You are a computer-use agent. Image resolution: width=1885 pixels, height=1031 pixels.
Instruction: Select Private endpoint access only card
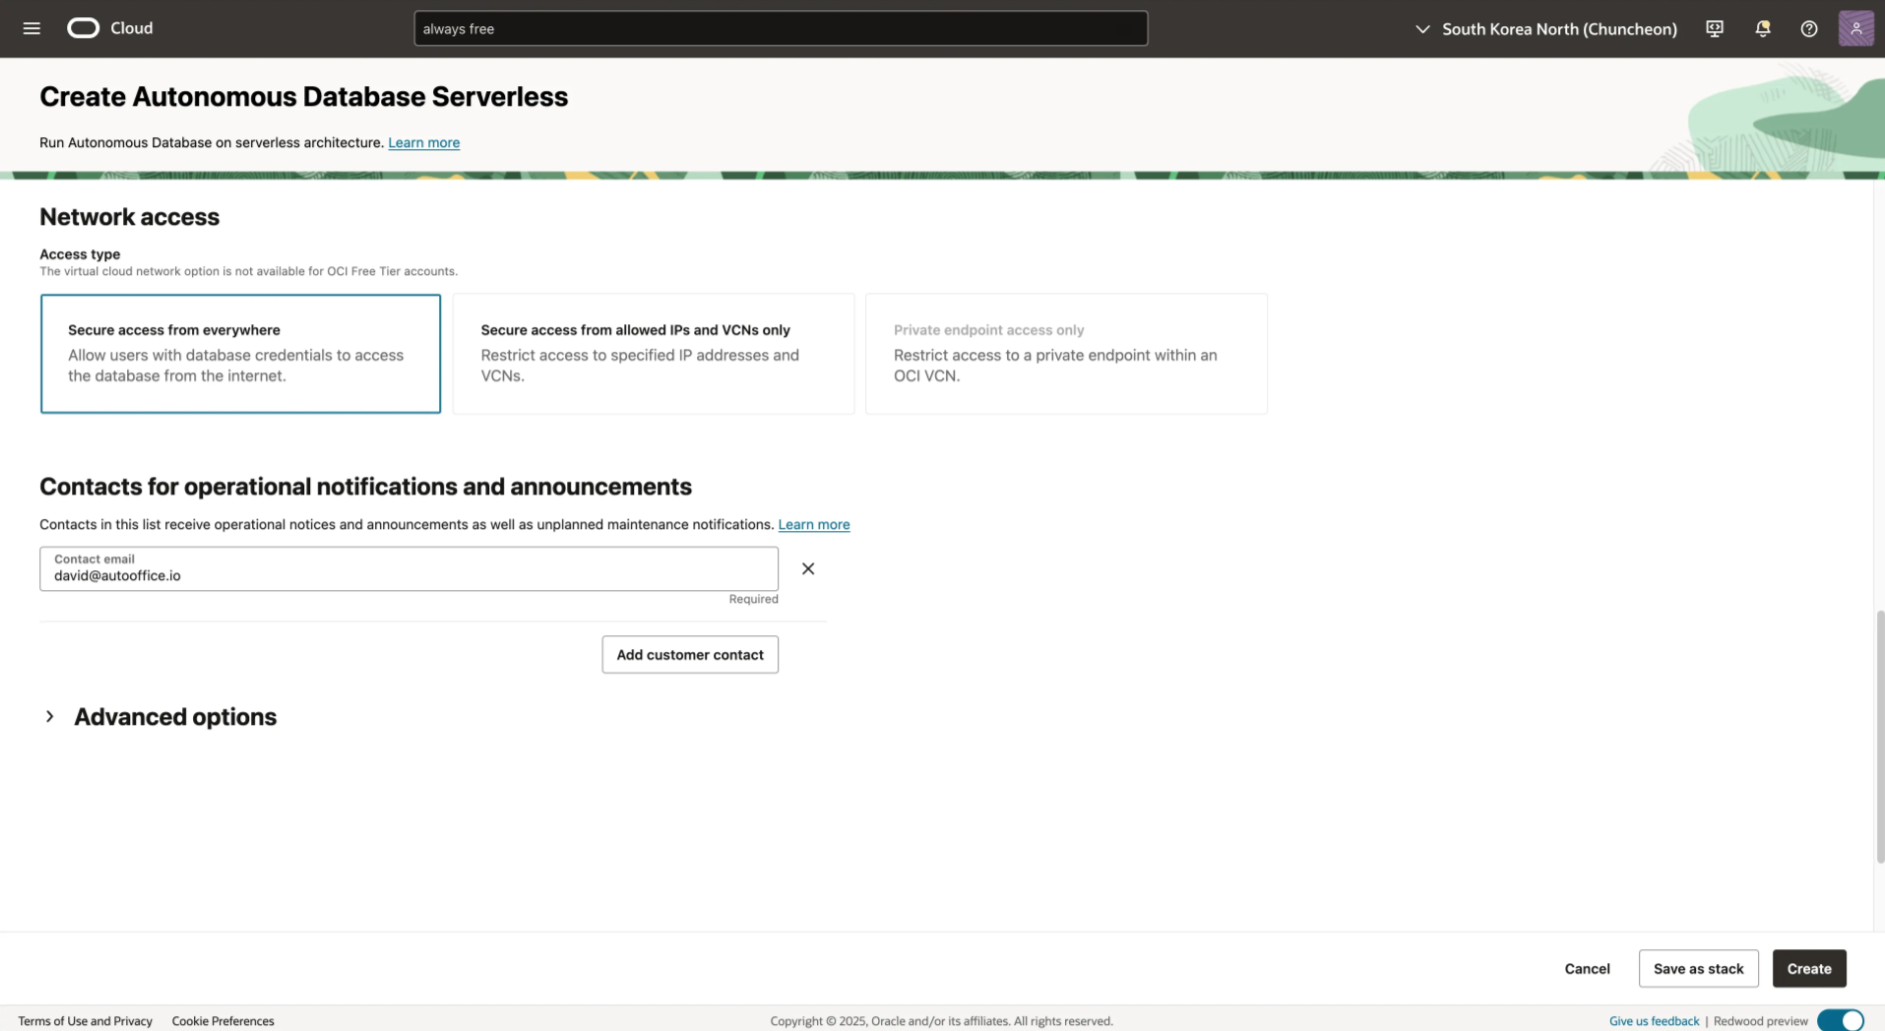pyautogui.click(x=1066, y=353)
